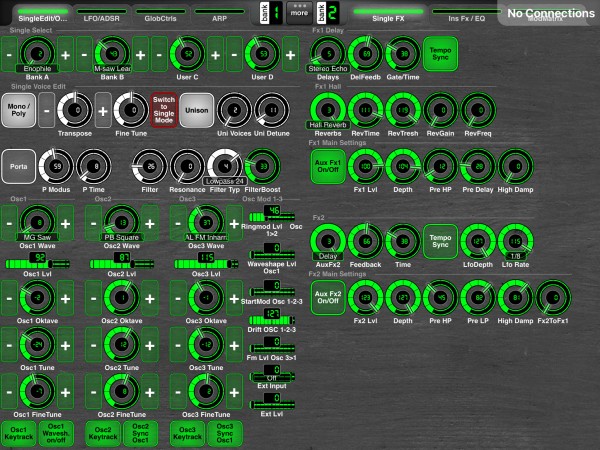Switch to the SingleEdit/O... tab
The width and height of the screenshot is (600, 450).
point(42,15)
